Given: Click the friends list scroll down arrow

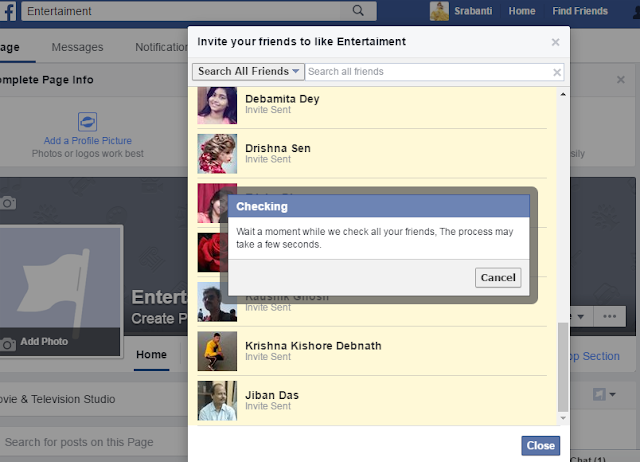Looking at the screenshot, I should [x=563, y=418].
